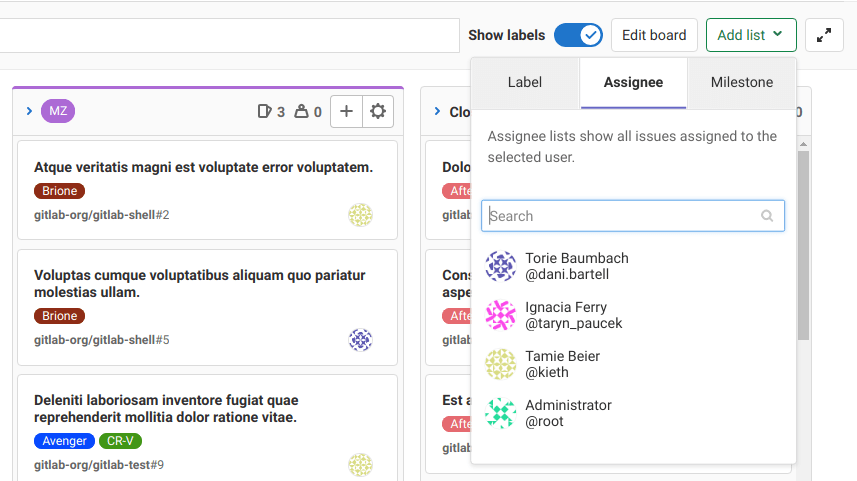
Task: Open MZ list settings gear
Action: click(377, 111)
